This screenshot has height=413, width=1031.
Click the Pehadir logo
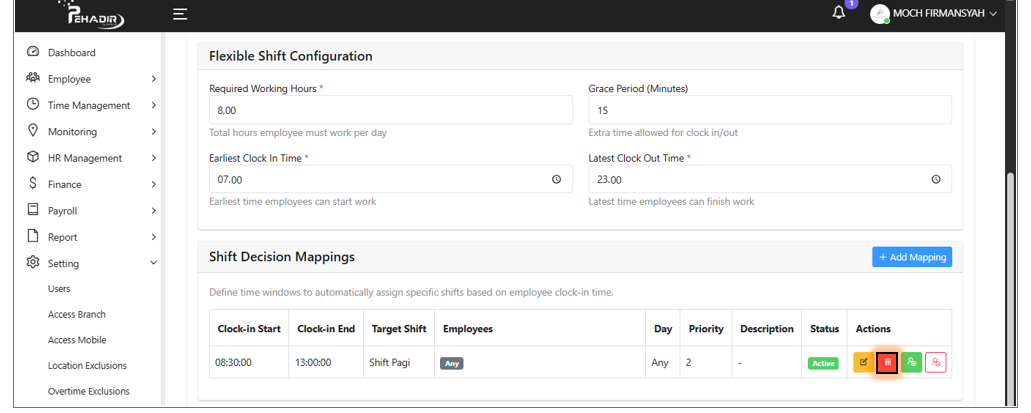tap(97, 15)
